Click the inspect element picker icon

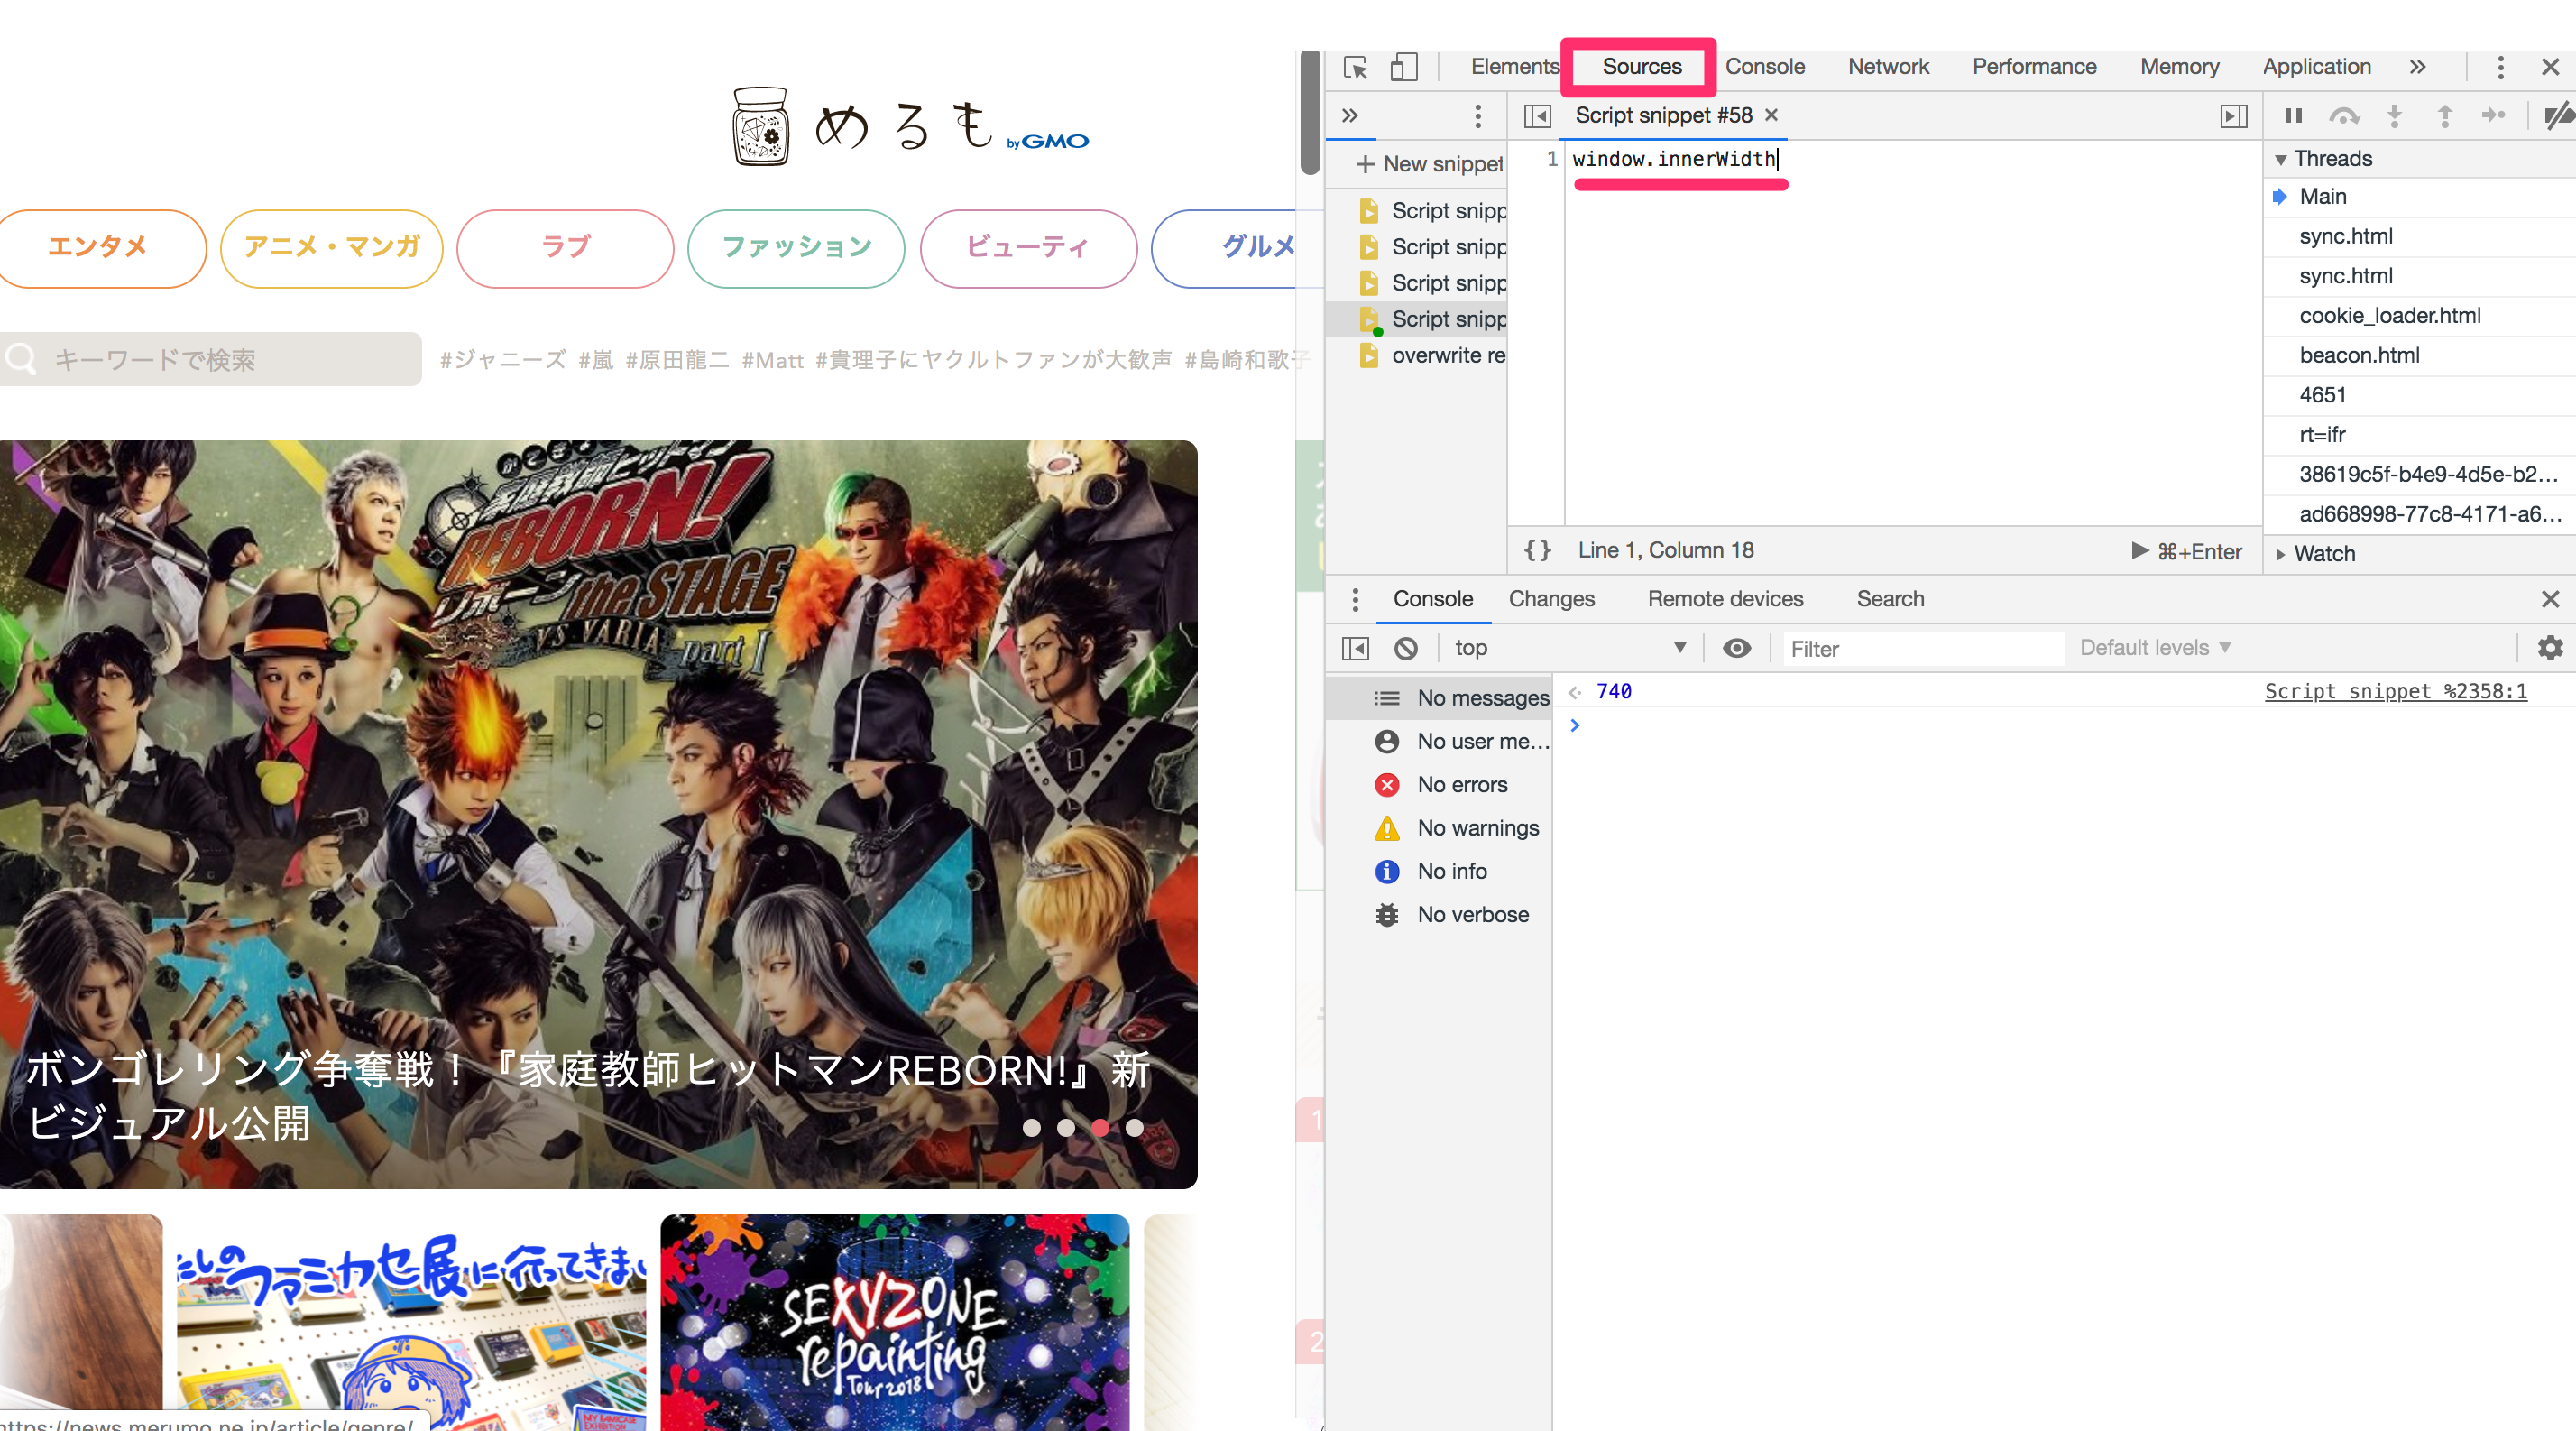(1355, 67)
